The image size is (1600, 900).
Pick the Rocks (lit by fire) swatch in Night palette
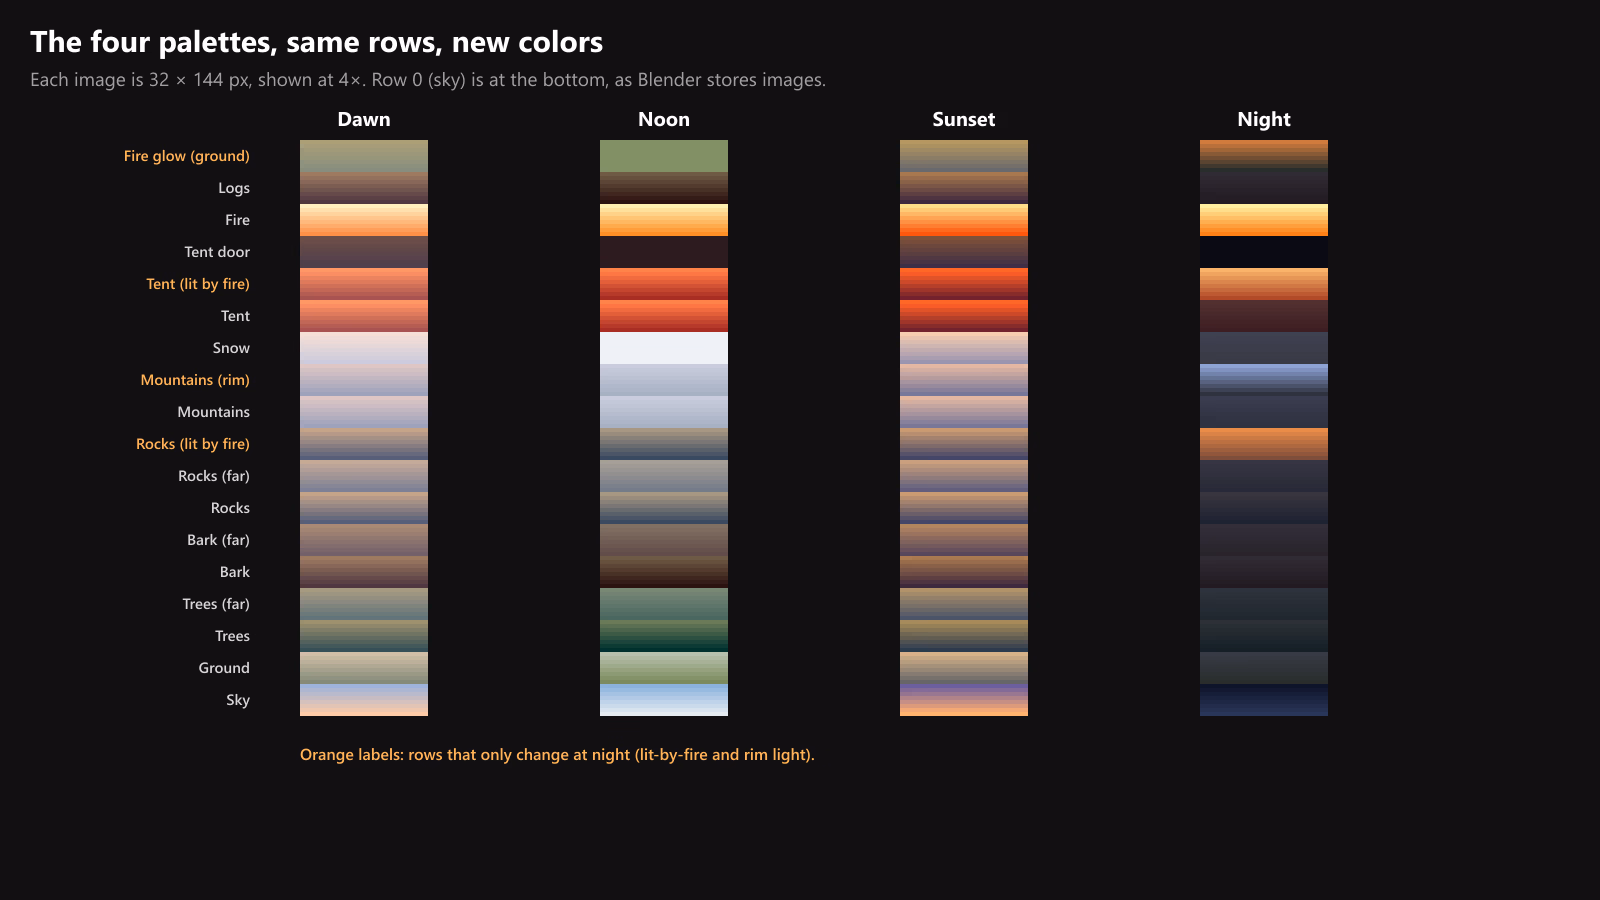(1264, 444)
